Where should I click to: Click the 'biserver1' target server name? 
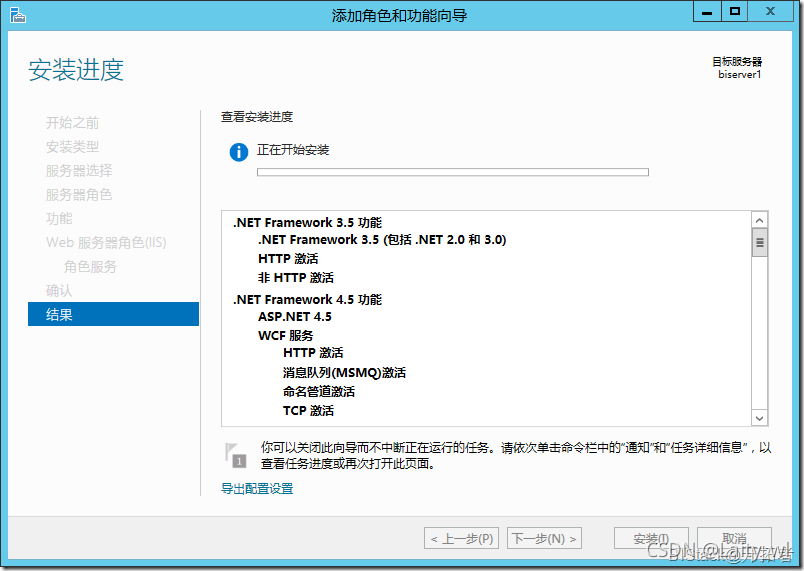coord(739,74)
